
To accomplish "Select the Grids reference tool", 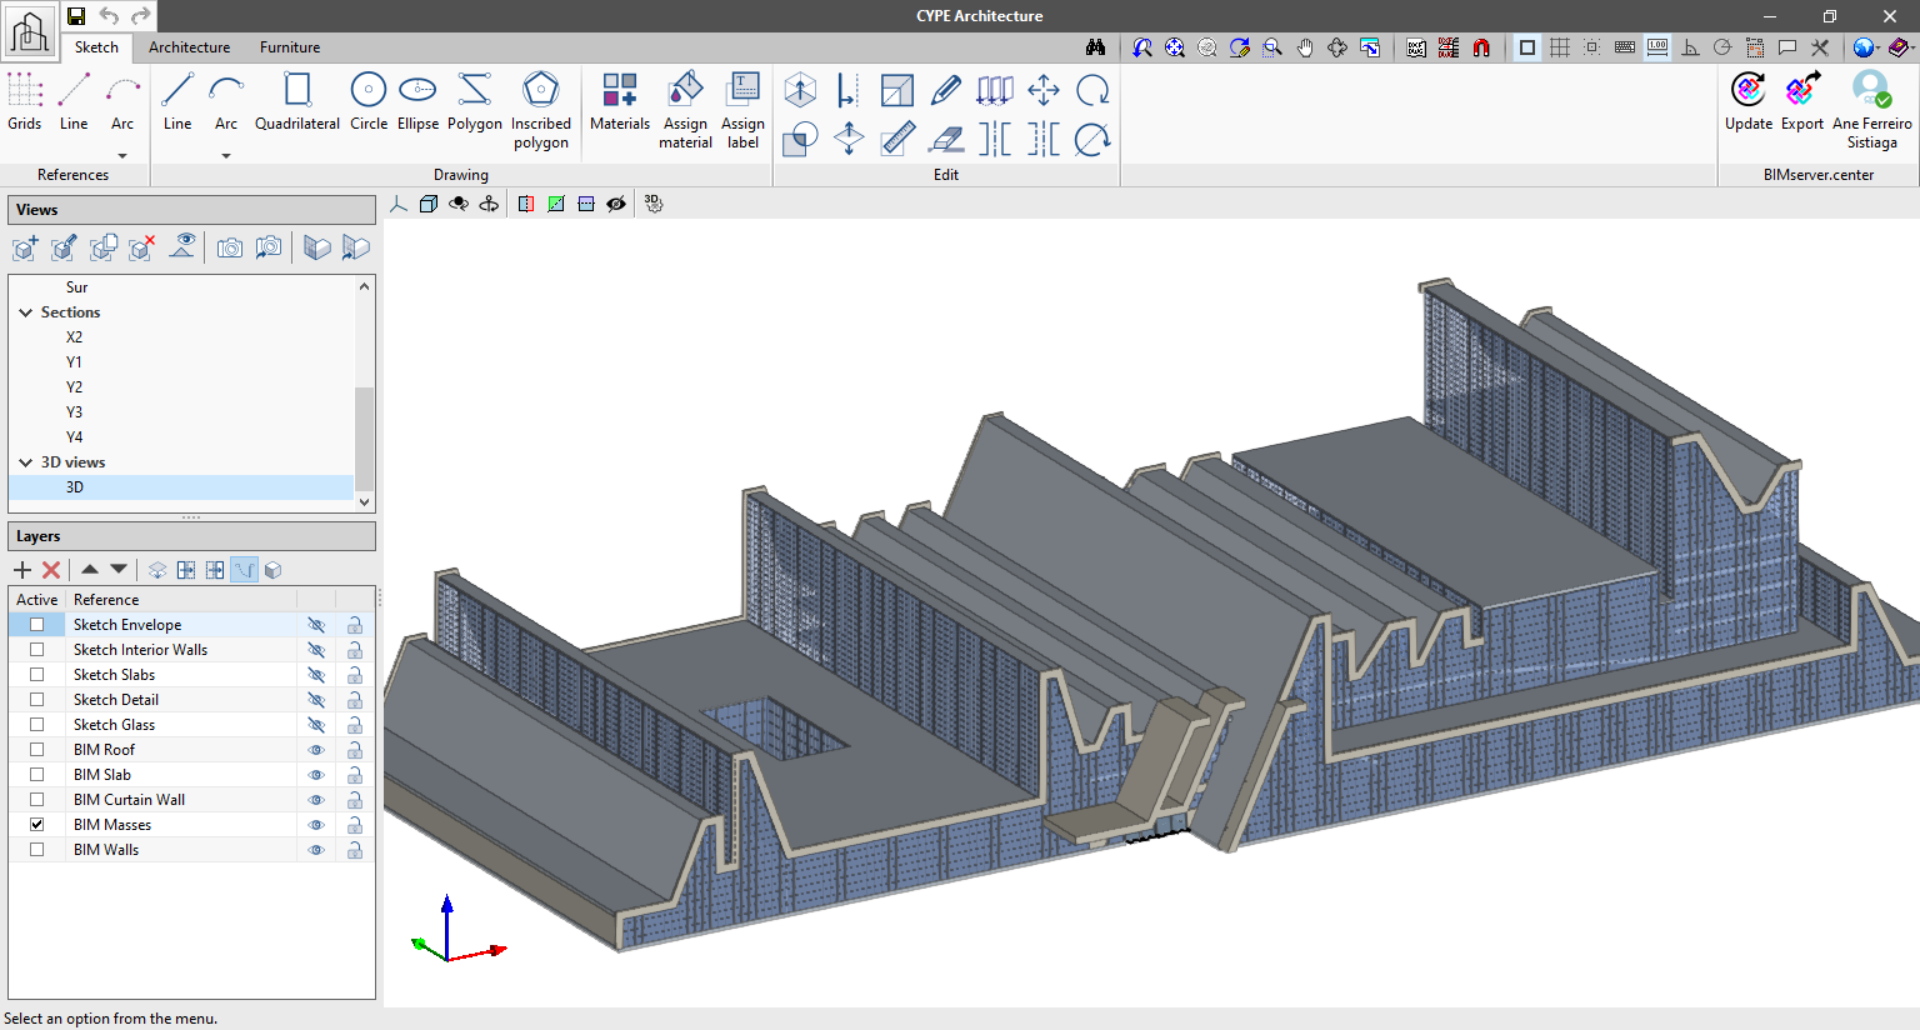I will (24, 101).
